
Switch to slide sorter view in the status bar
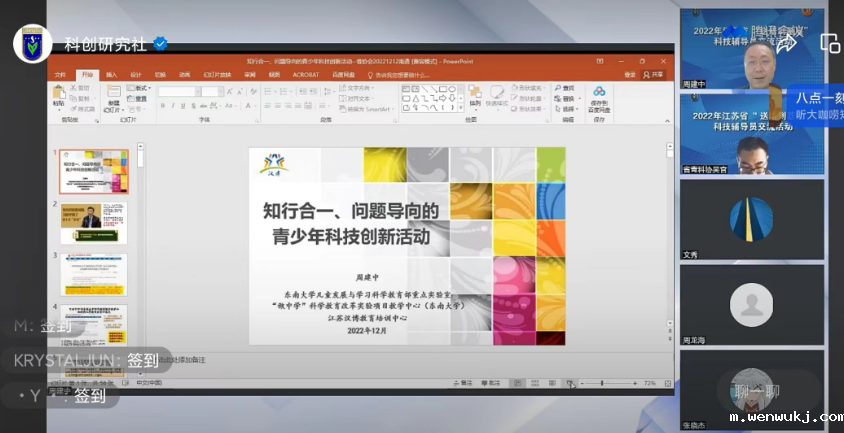click(535, 383)
